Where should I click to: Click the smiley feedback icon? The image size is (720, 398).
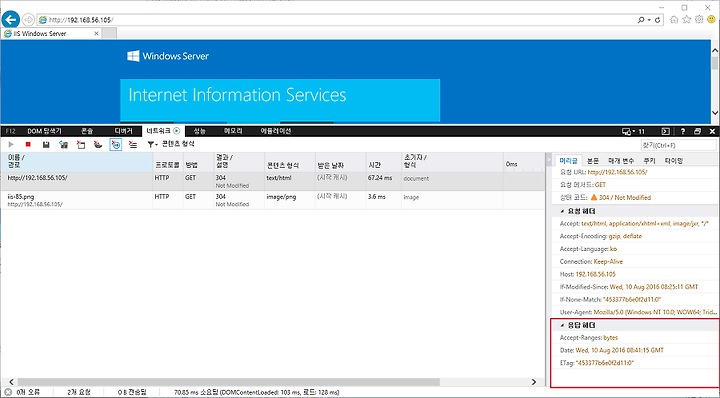[712, 19]
